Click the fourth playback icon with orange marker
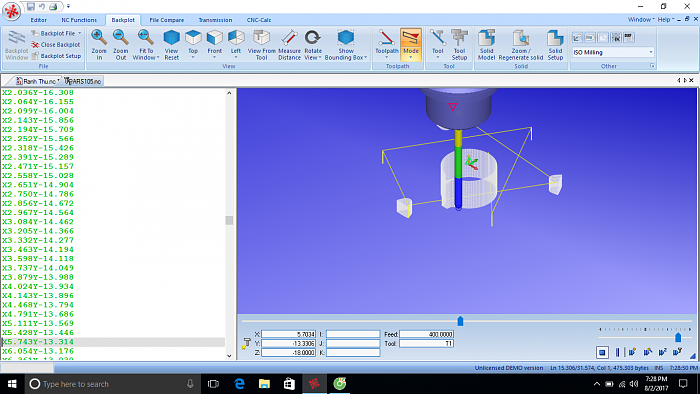 [648, 353]
